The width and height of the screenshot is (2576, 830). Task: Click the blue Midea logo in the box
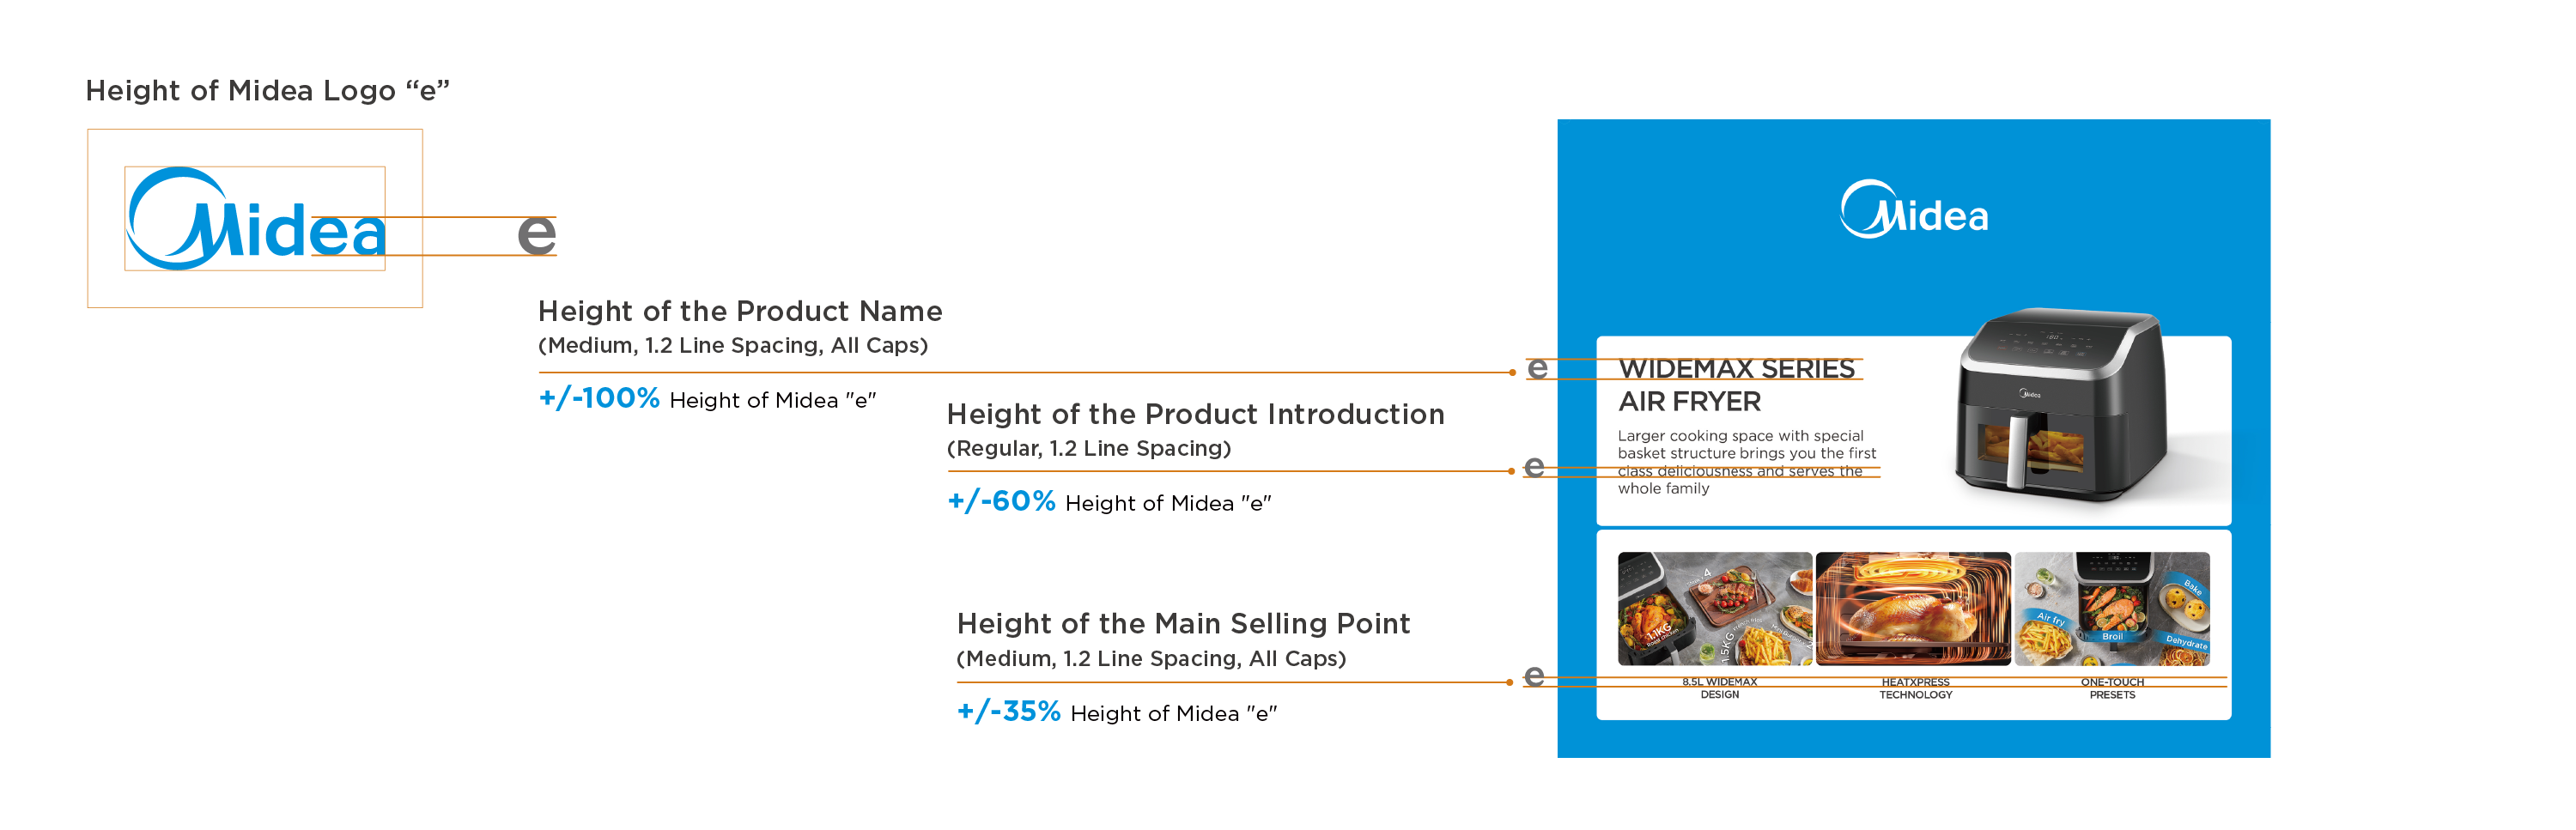[255, 219]
